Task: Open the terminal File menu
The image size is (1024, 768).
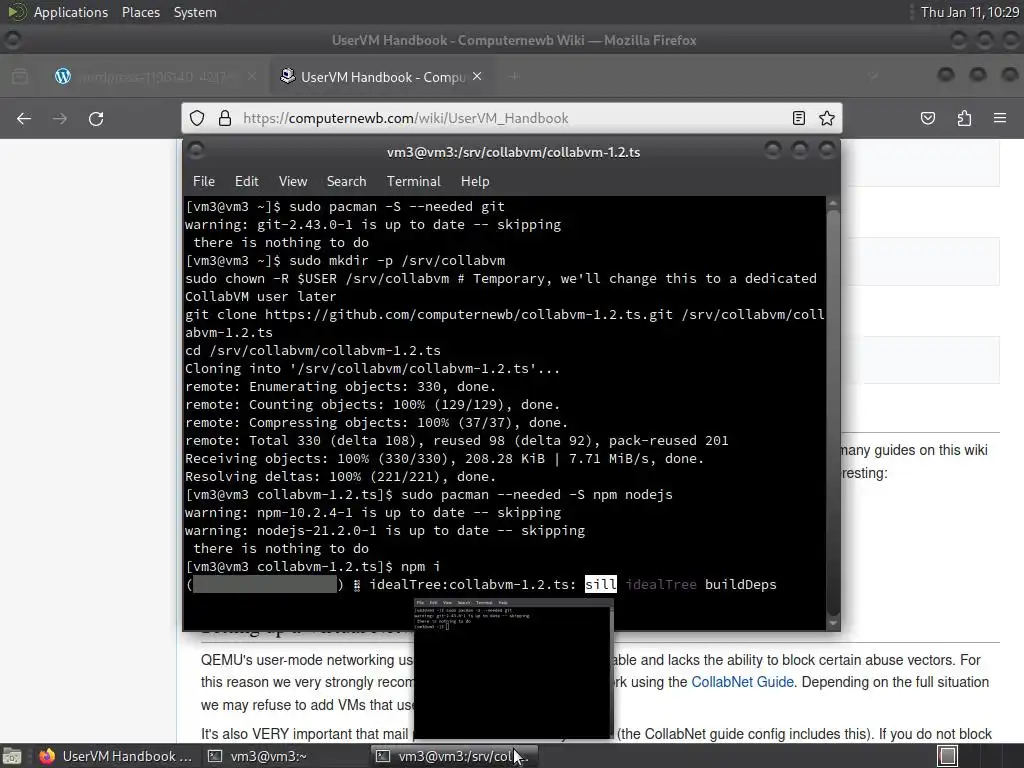Action: pos(204,181)
